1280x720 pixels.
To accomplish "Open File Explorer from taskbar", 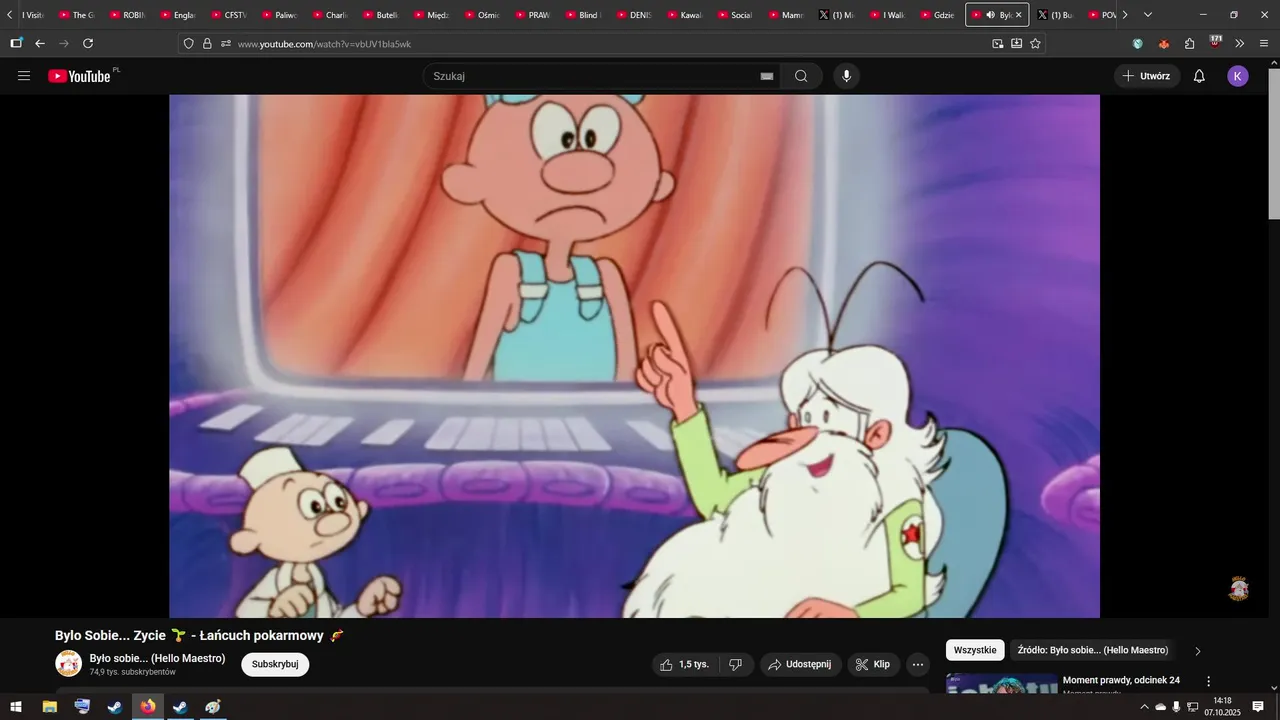I will (49, 707).
